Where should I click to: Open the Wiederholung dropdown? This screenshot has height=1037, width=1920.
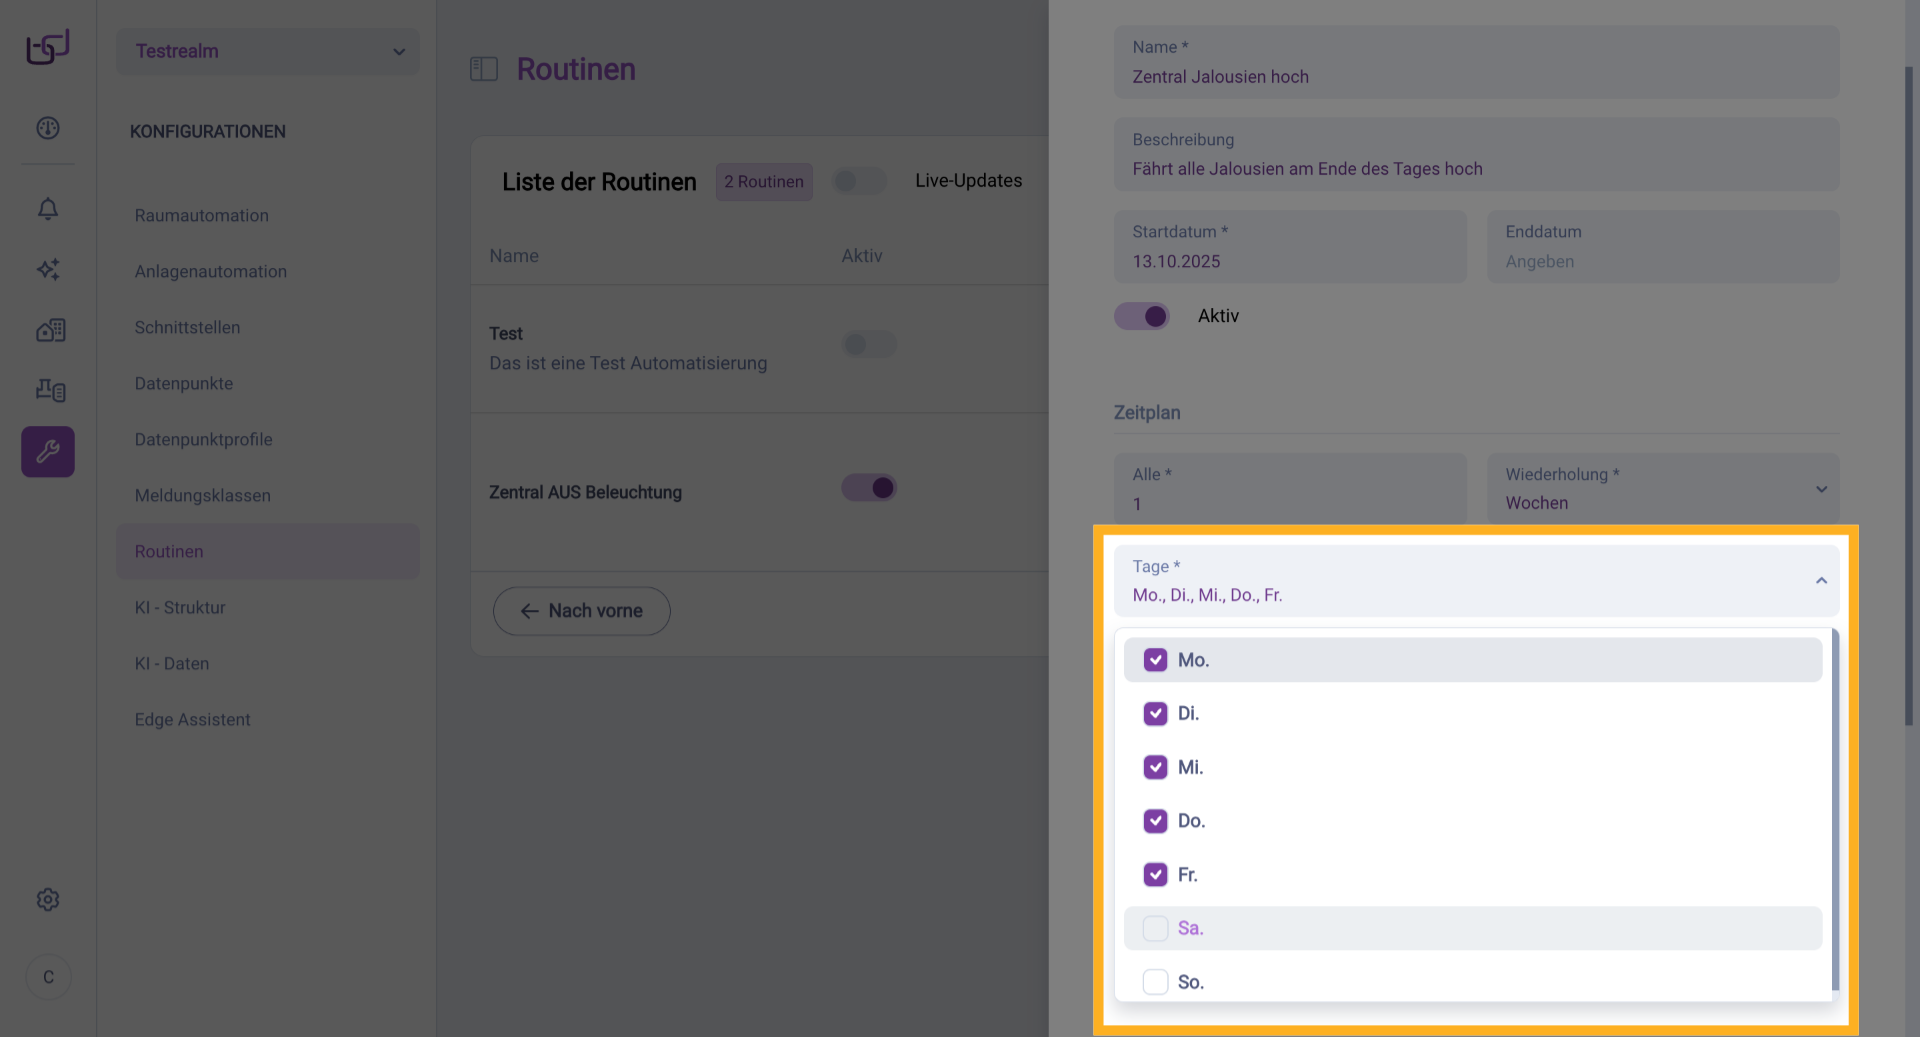[1662, 489]
